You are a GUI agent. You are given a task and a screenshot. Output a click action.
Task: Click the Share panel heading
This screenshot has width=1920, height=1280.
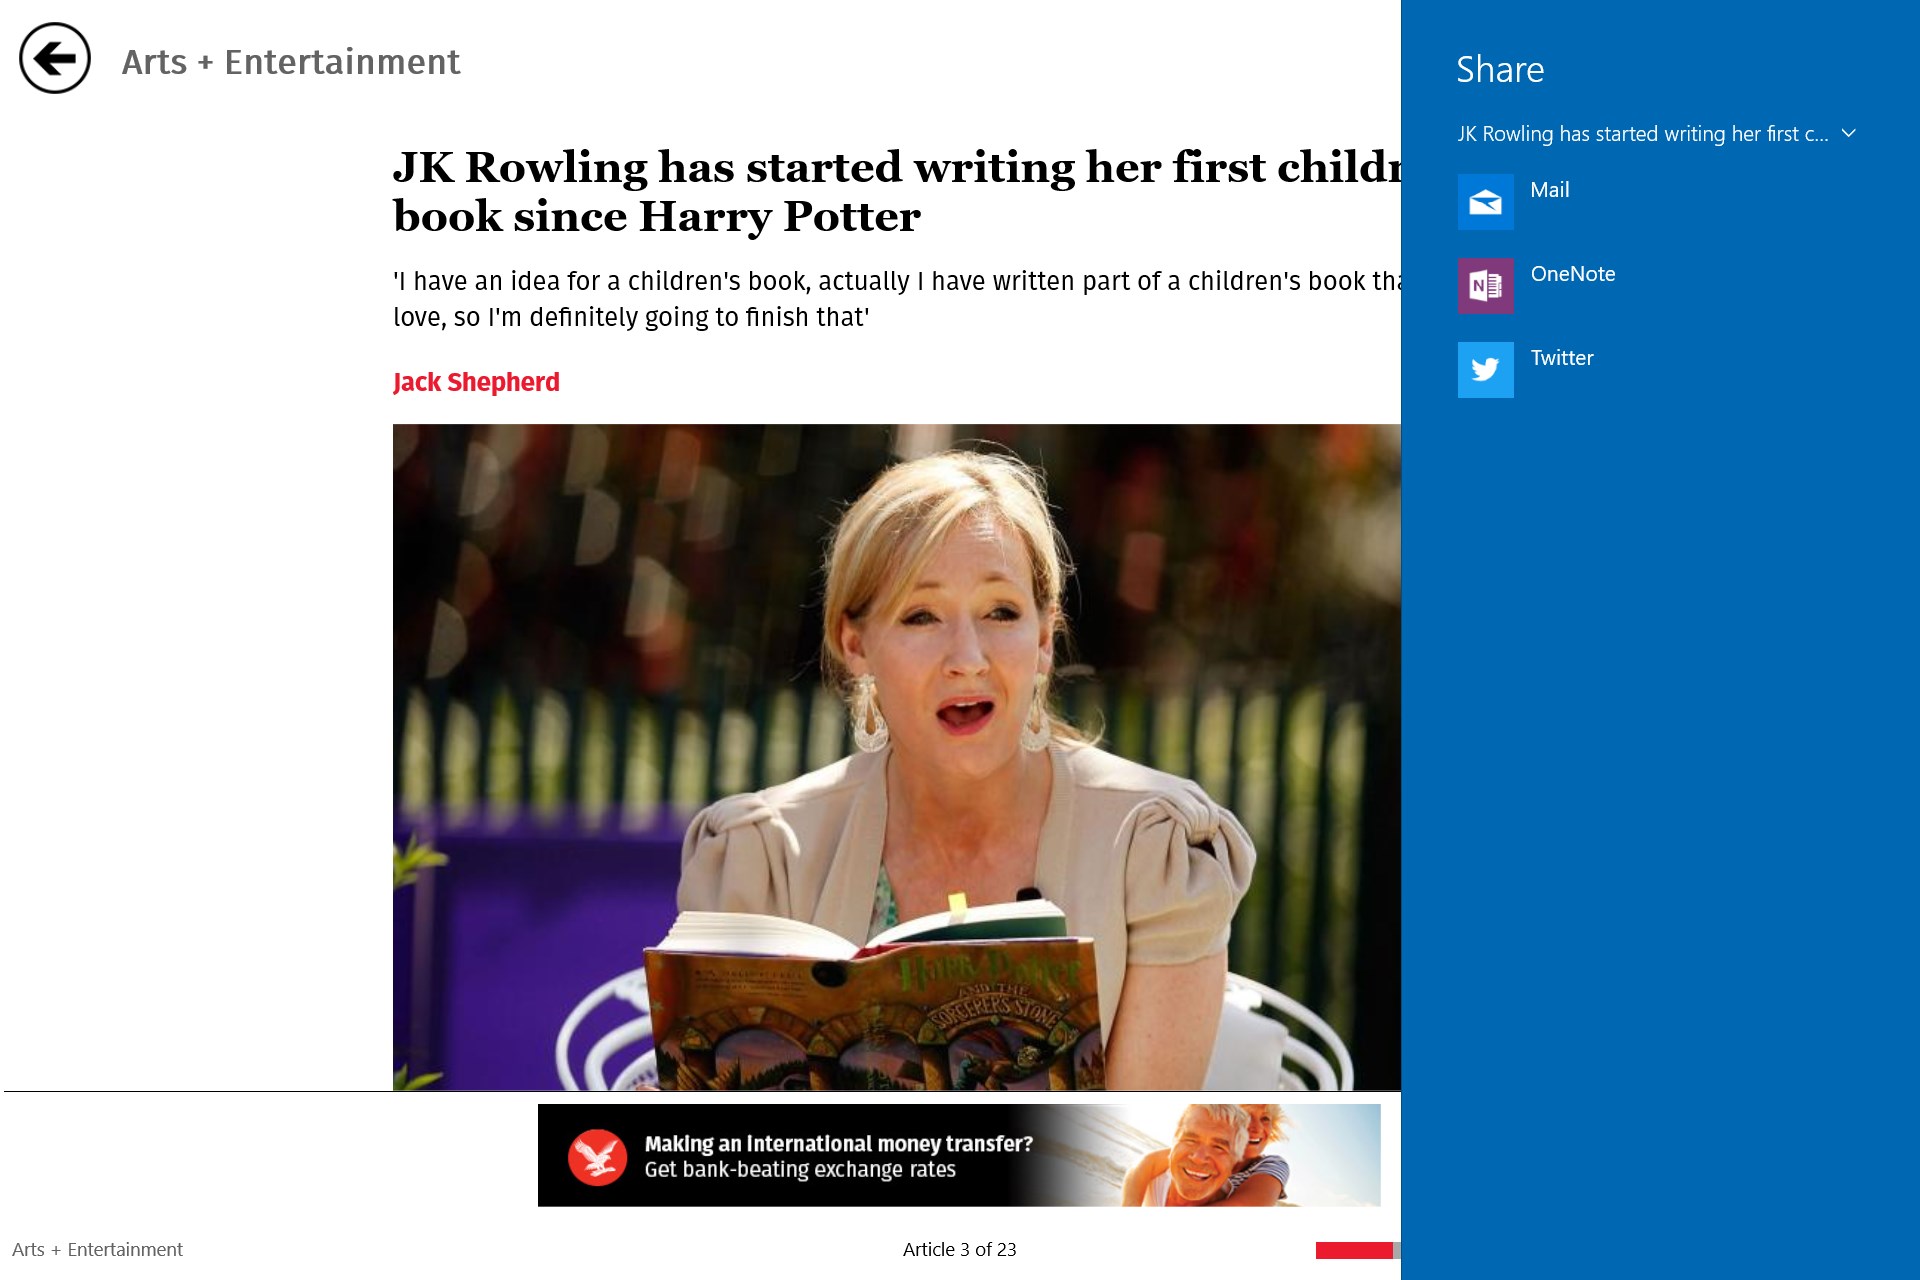tap(1500, 70)
